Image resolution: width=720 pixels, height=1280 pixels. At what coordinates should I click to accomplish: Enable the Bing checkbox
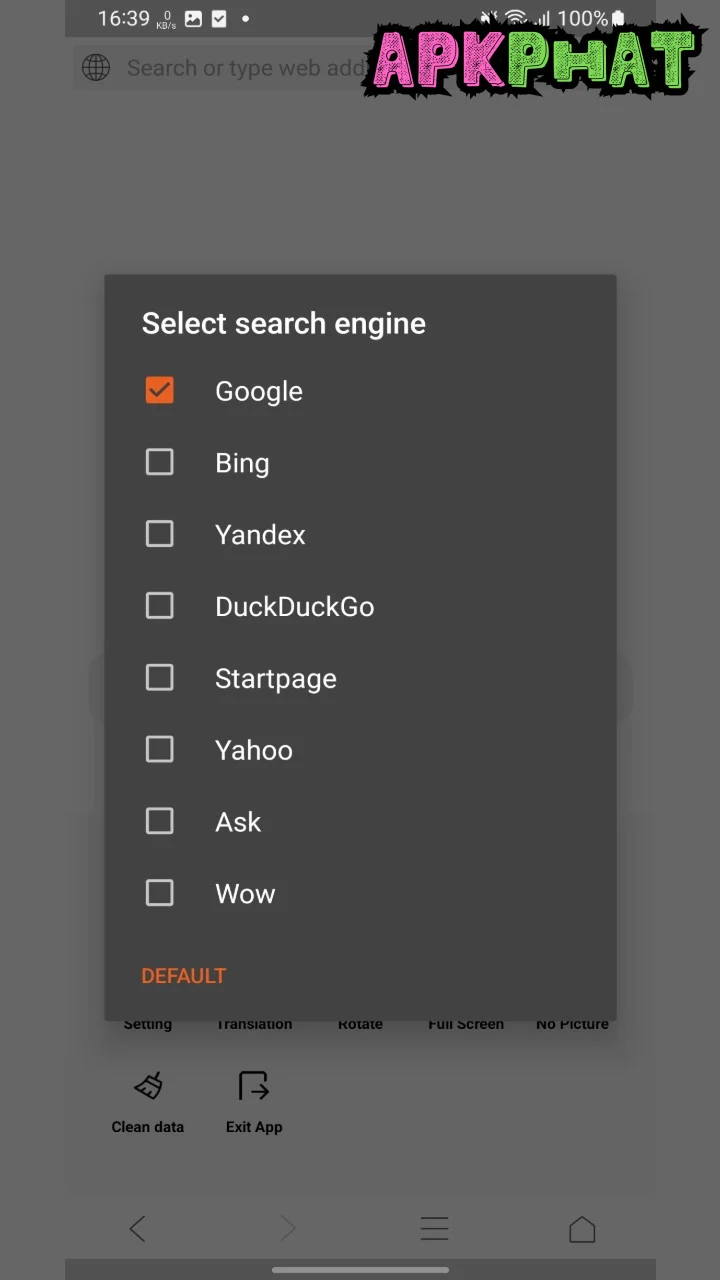pyautogui.click(x=160, y=462)
